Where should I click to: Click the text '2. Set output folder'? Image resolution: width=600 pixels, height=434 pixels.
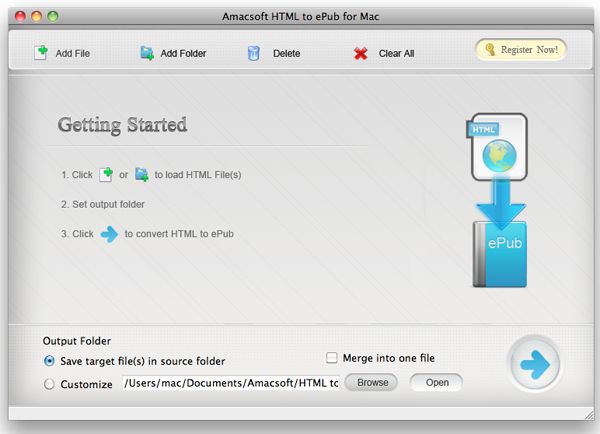(103, 204)
